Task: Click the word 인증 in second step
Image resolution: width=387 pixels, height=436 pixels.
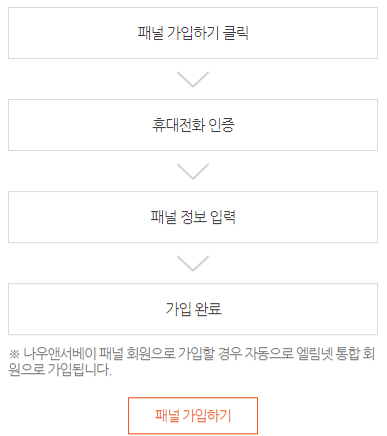Action: [221, 125]
